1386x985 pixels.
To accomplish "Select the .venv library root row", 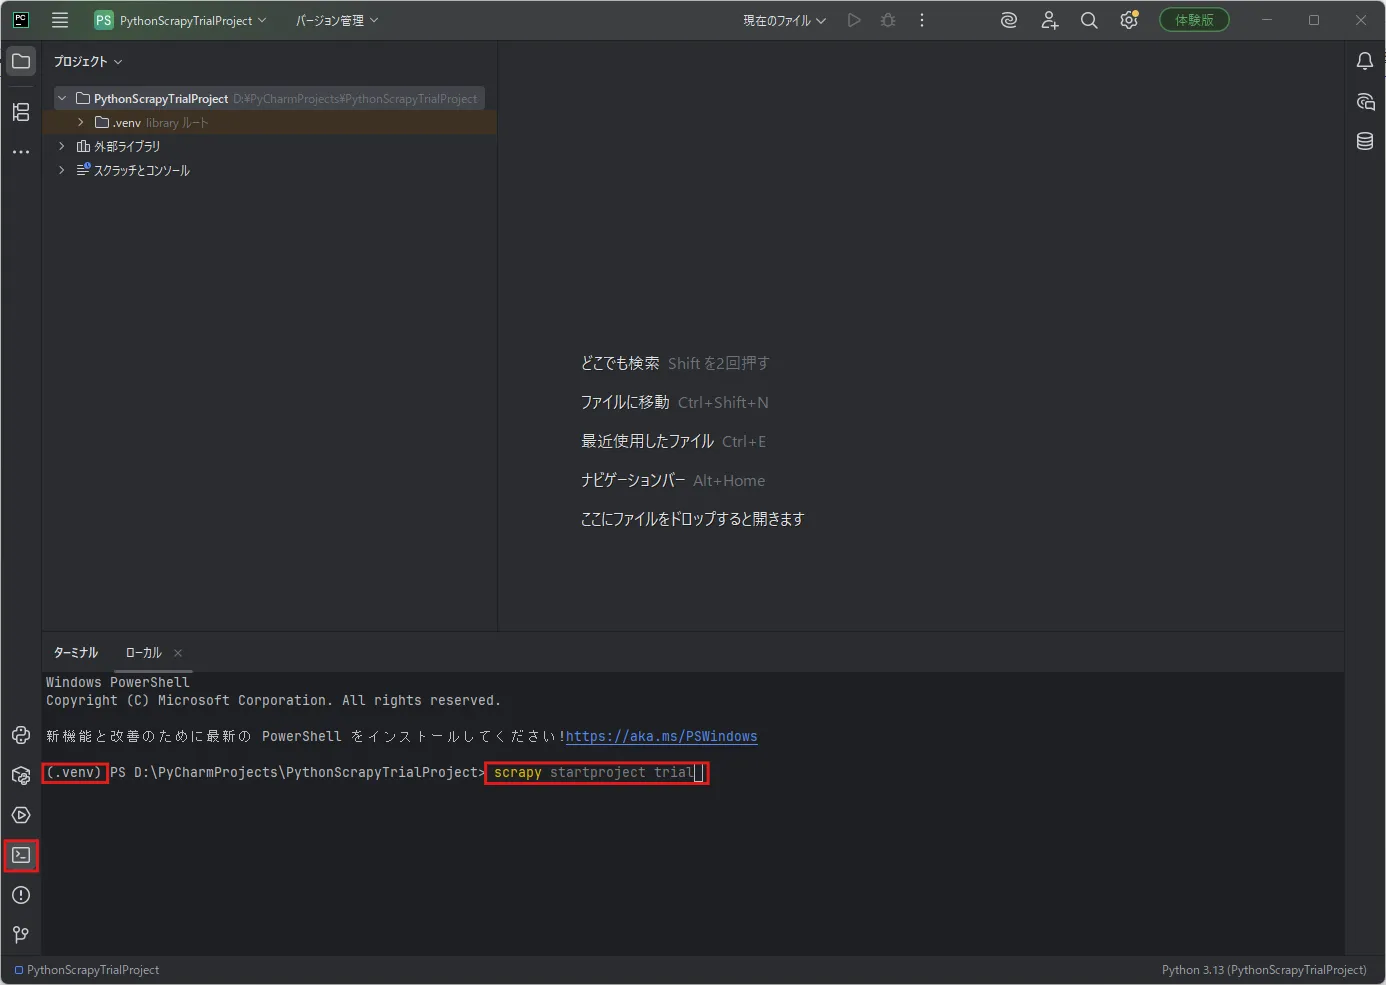I will pos(270,122).
